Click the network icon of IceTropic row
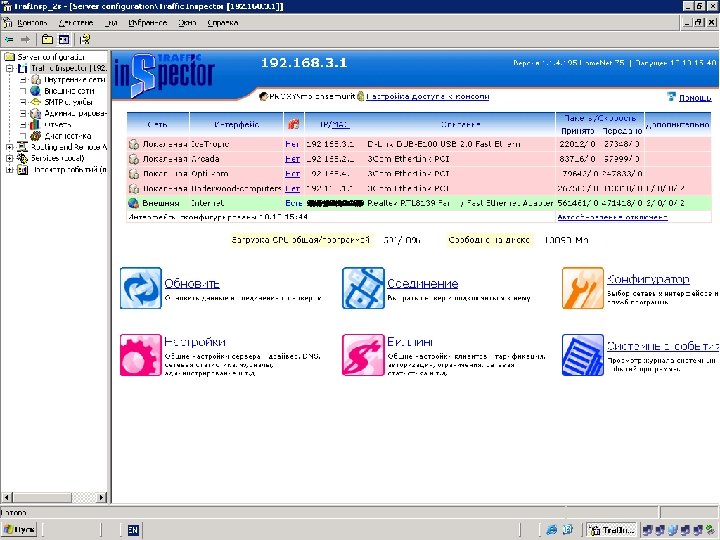The width and height of the screenshot is (720, 540). coord(134,144)
